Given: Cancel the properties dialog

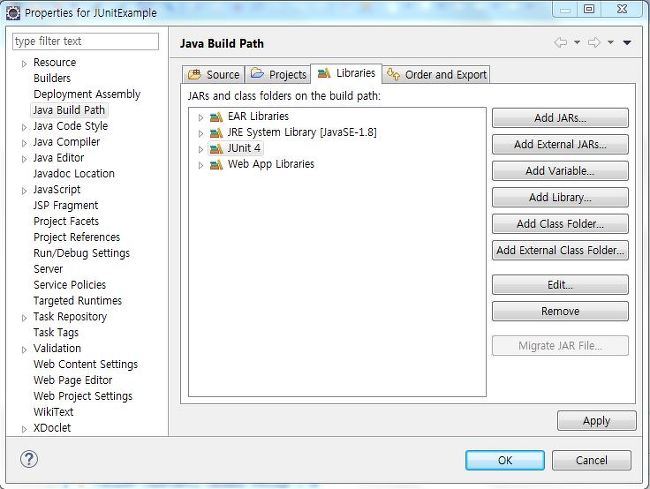Looking at the screenshot, I should 592,460.
